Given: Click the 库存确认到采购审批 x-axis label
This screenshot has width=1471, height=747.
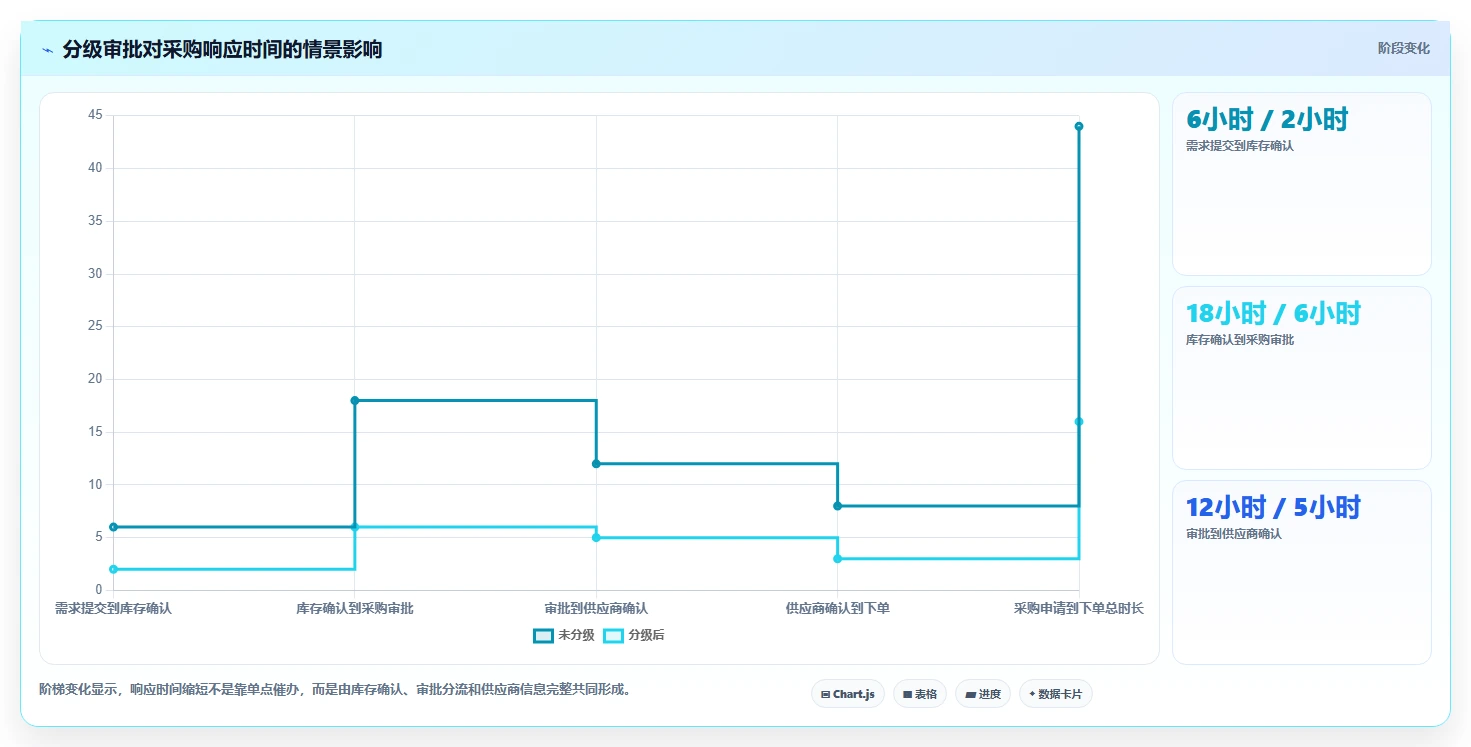Looking at the screenshot, I should pyautogui.click(x=355, y=608).
